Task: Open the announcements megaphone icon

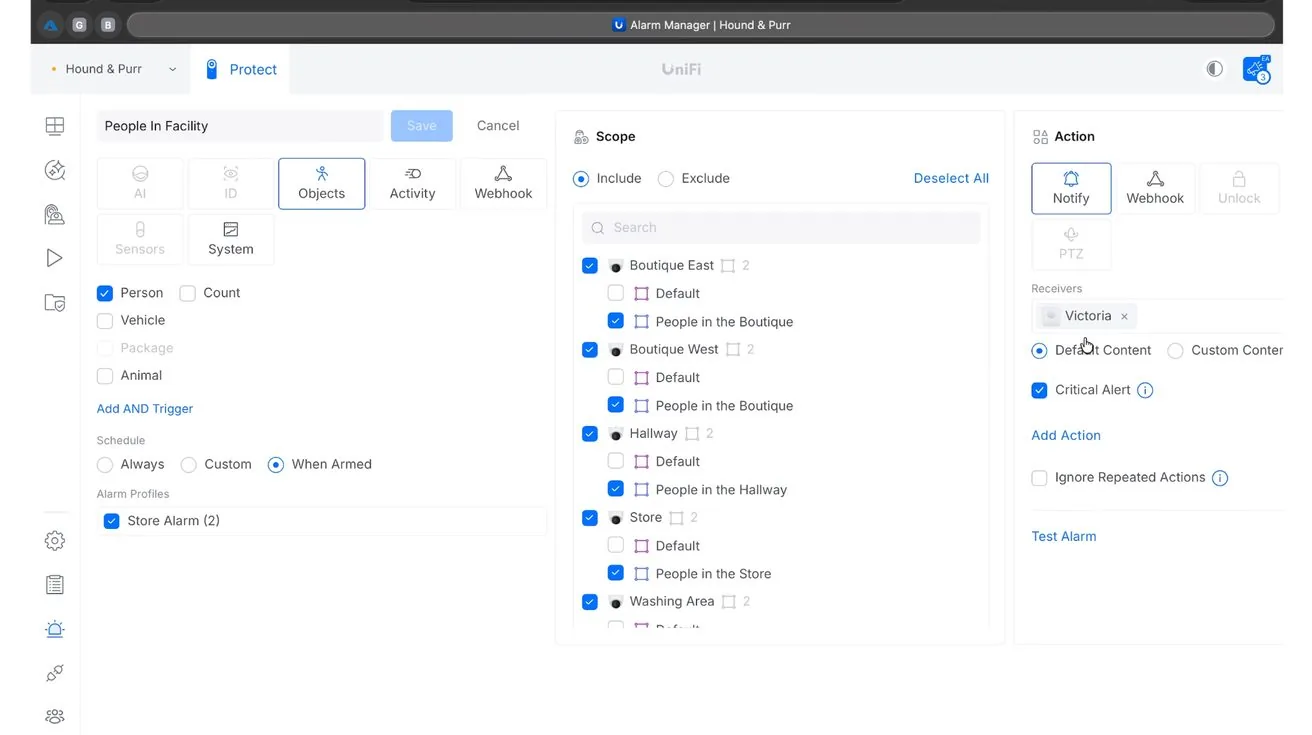Action: coord(1256,69)
